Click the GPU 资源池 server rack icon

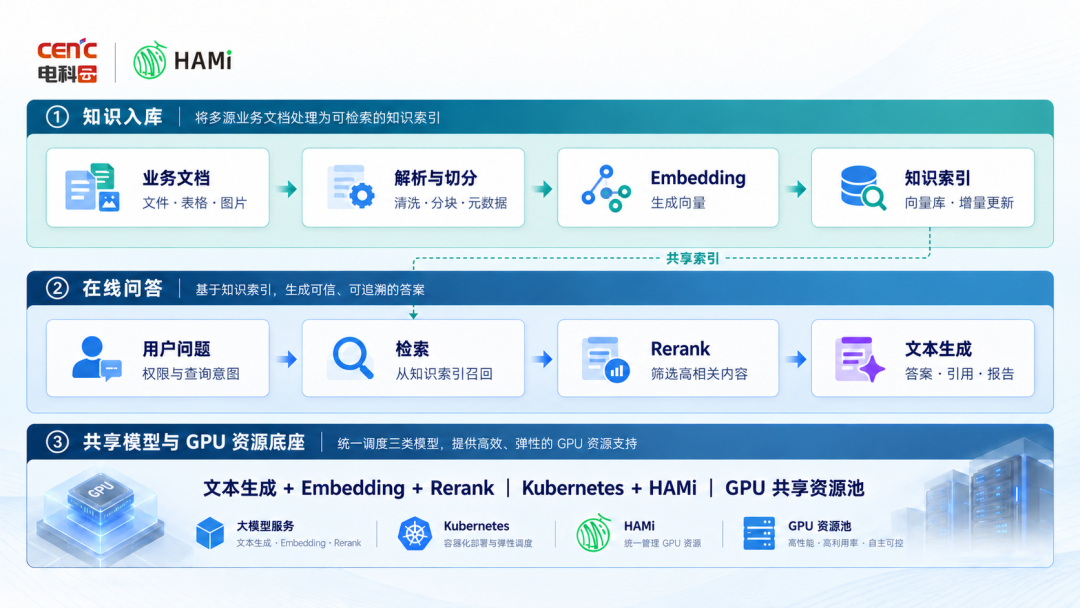coord(759,533)
